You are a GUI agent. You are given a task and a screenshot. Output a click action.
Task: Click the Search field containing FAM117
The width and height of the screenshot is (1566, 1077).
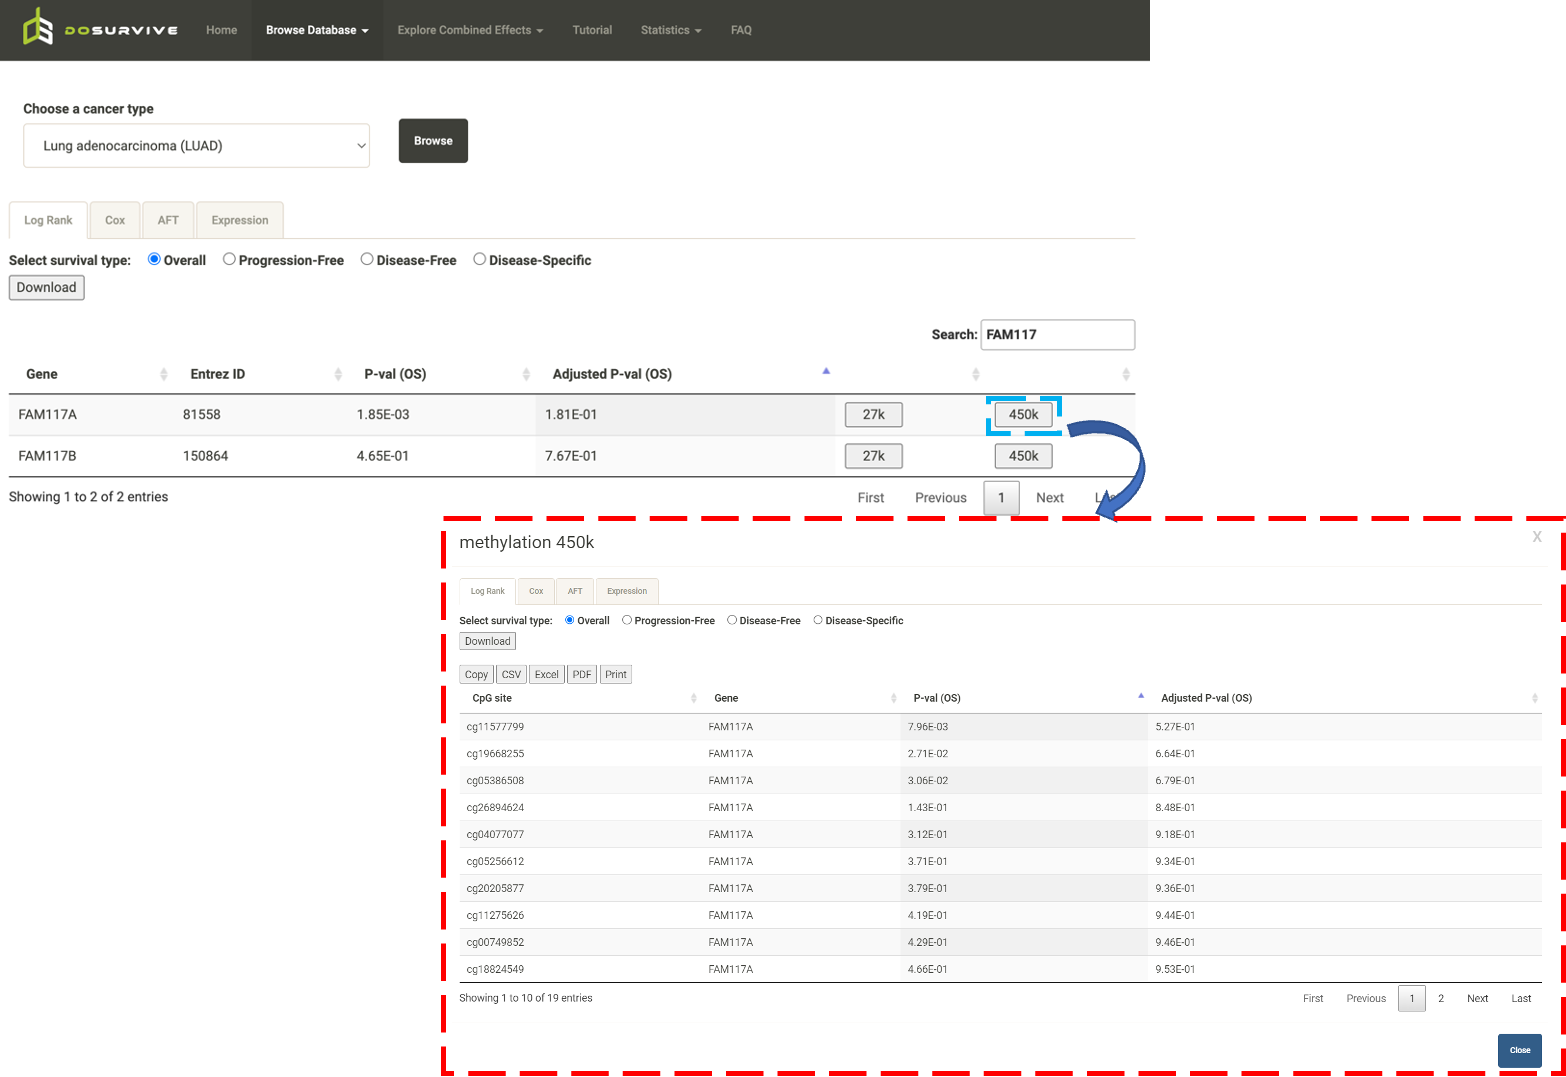pos(1057,335)
